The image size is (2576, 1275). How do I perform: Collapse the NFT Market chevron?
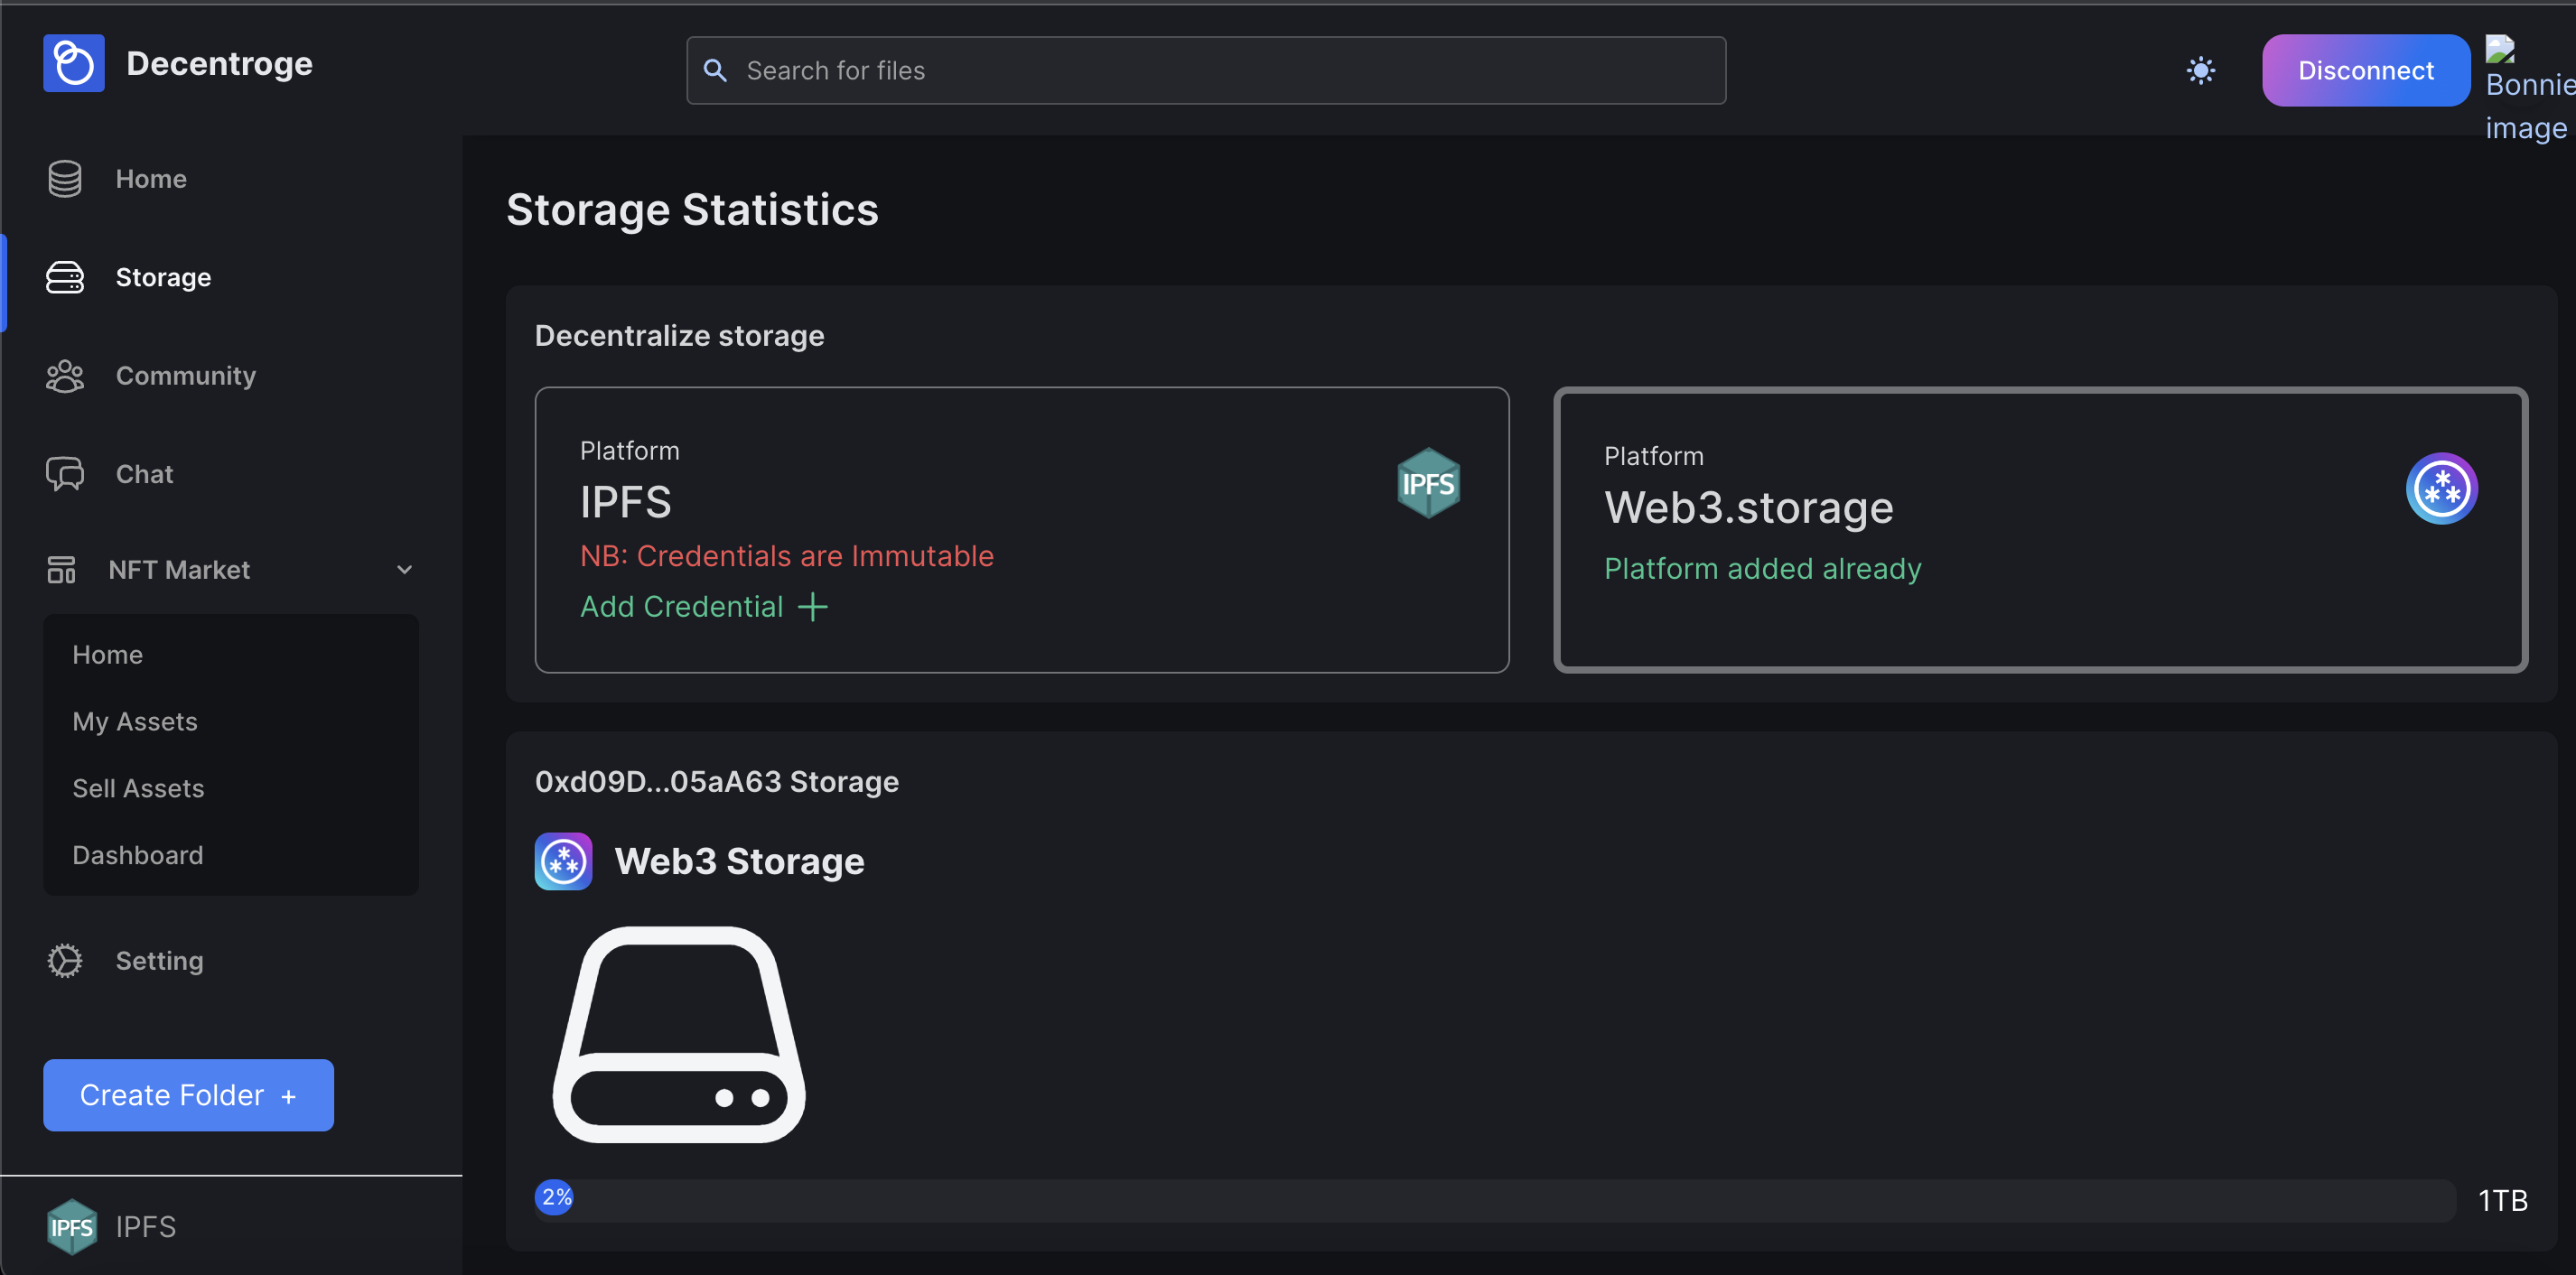click(404, 570)
